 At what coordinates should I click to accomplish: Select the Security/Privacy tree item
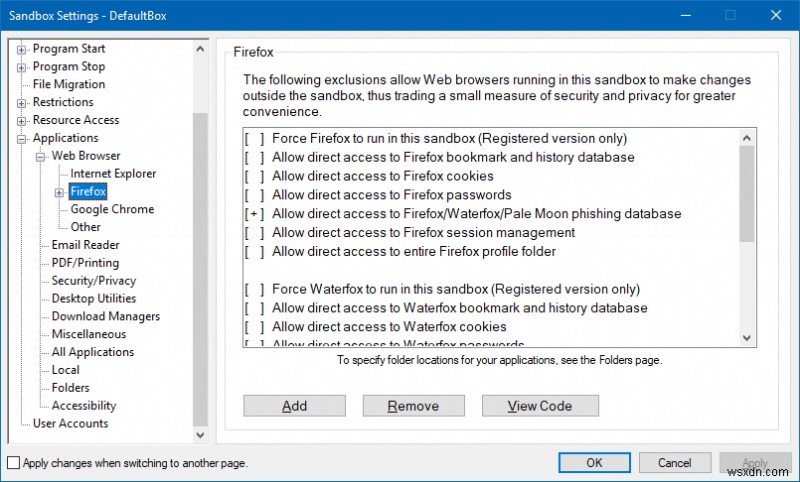(x=93, y=281)
